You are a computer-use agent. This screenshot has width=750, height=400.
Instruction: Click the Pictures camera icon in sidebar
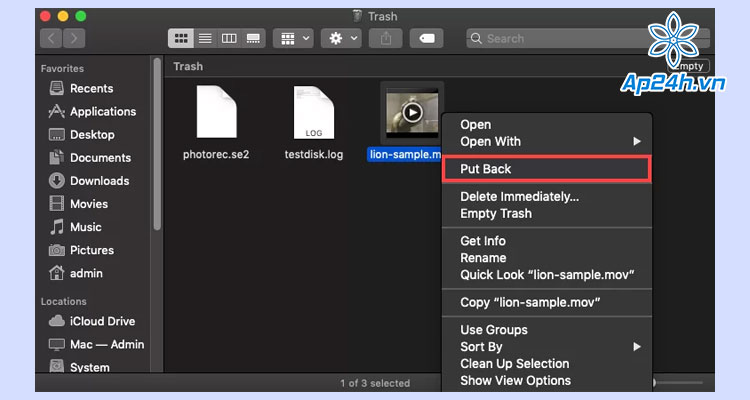click(x=56, y=250)
